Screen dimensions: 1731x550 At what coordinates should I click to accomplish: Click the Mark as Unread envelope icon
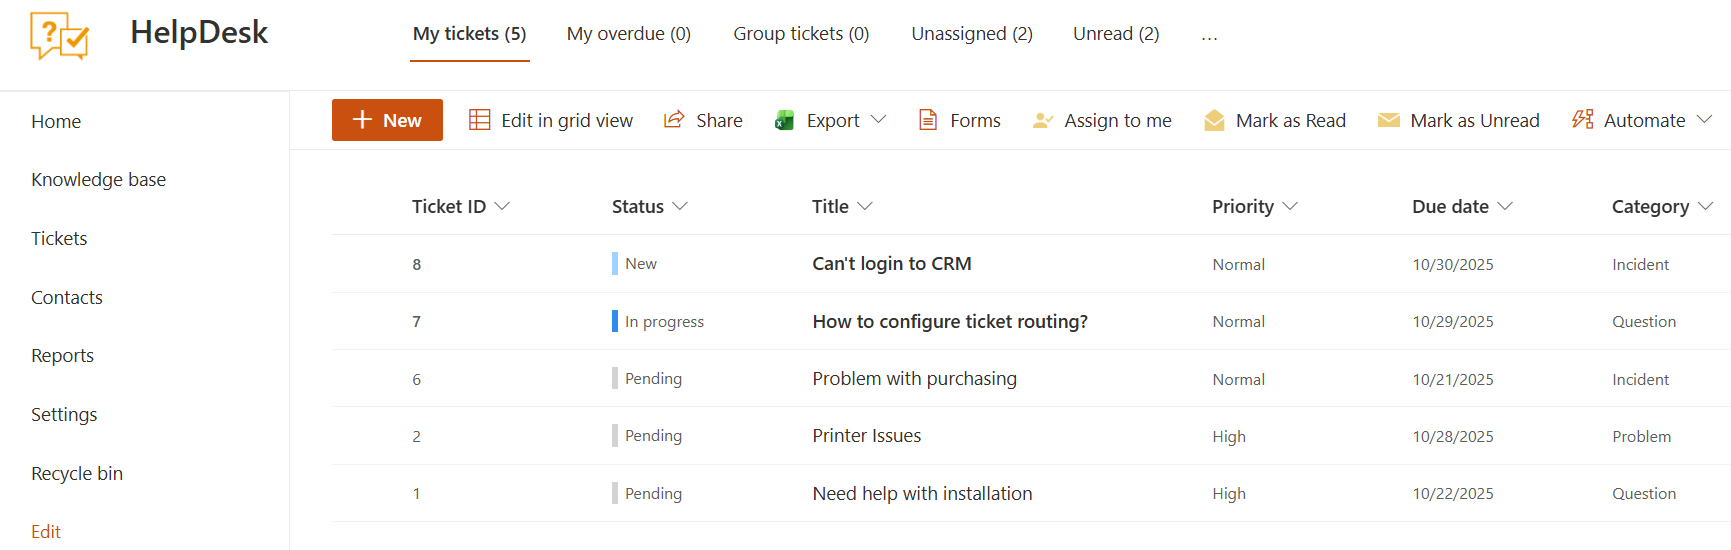pyautogui.click(x=1388, y=120)
